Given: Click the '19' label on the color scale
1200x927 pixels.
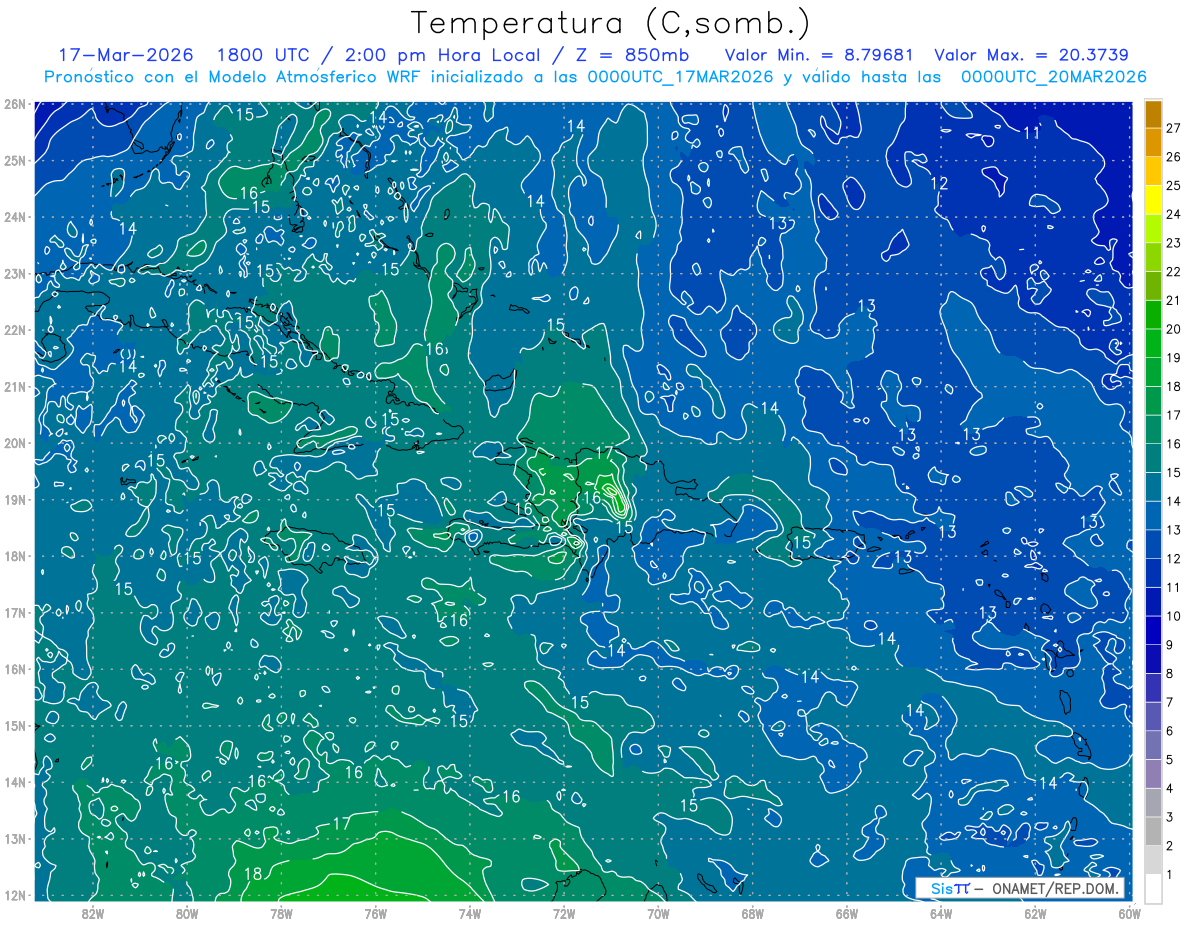Looking at the screenshot, I should 1173,358.
